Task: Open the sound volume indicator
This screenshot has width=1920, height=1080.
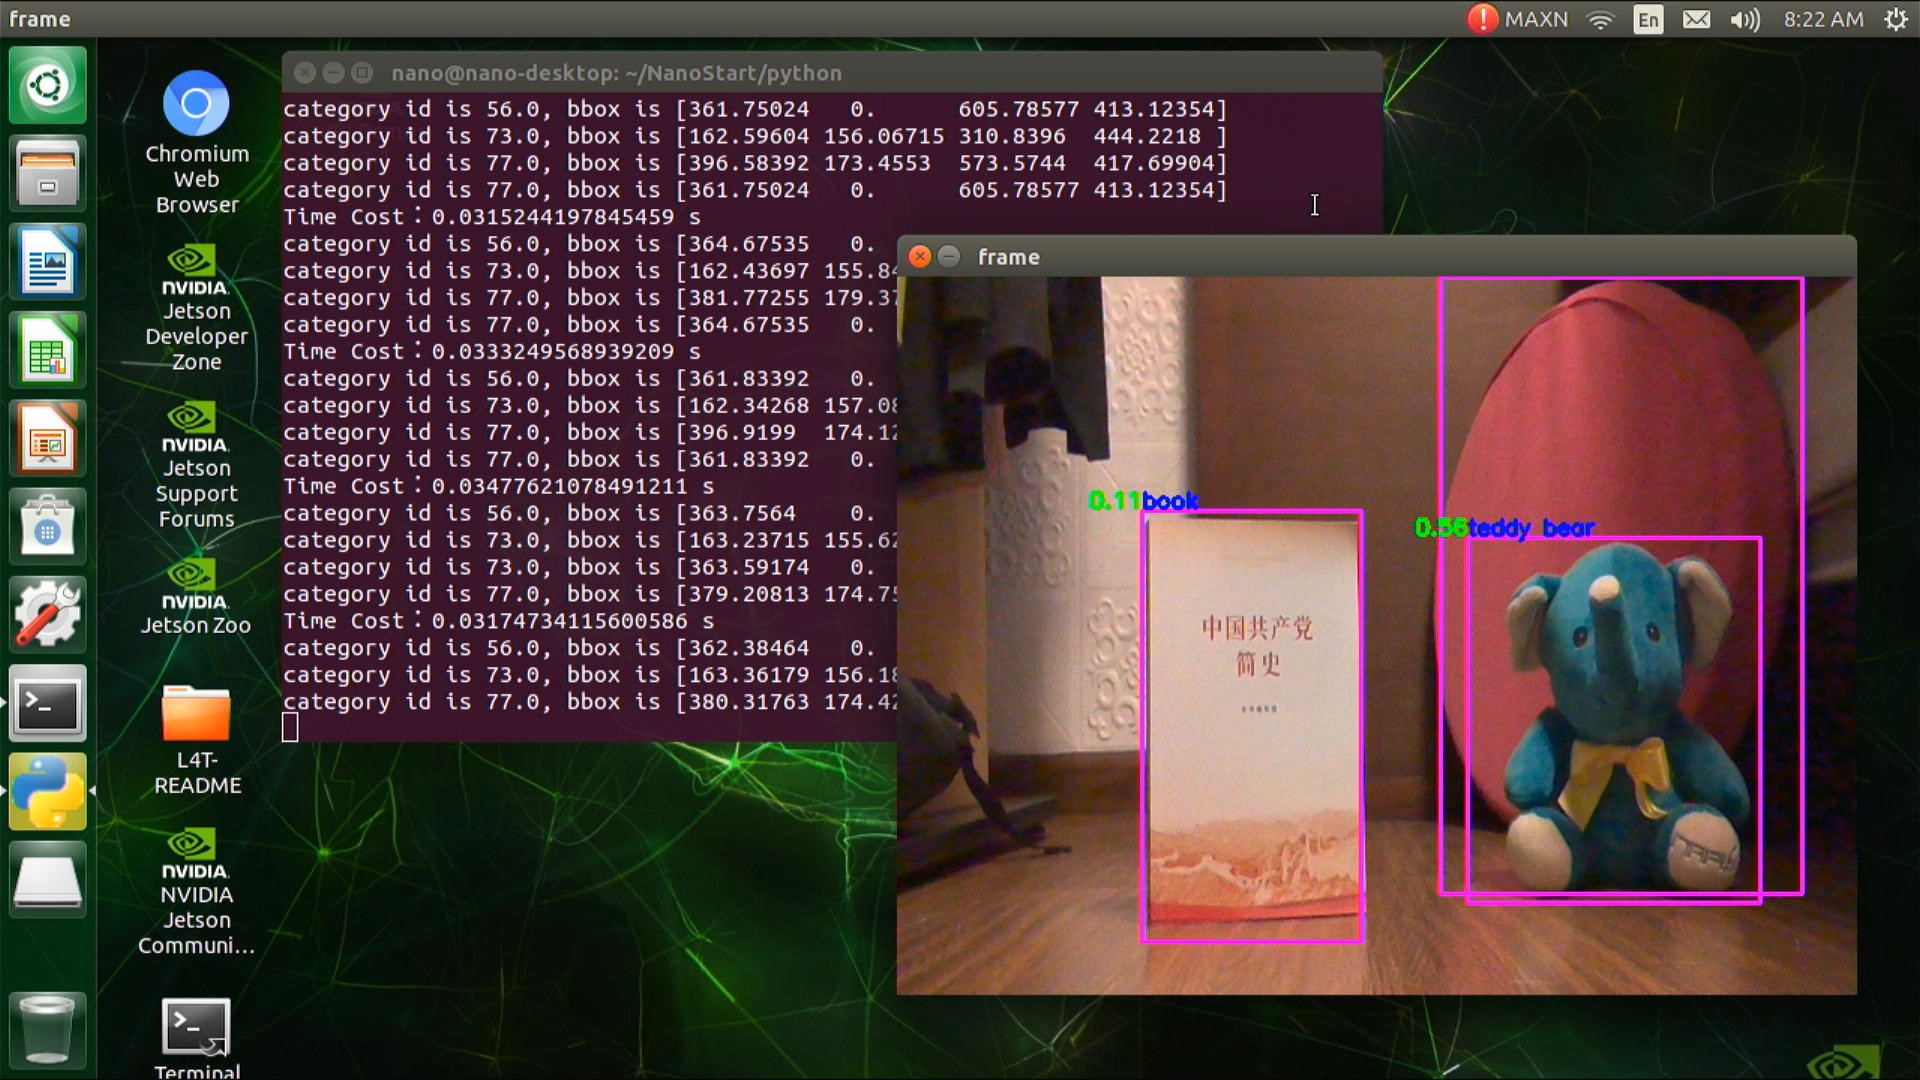Action: pos(1744,19)
